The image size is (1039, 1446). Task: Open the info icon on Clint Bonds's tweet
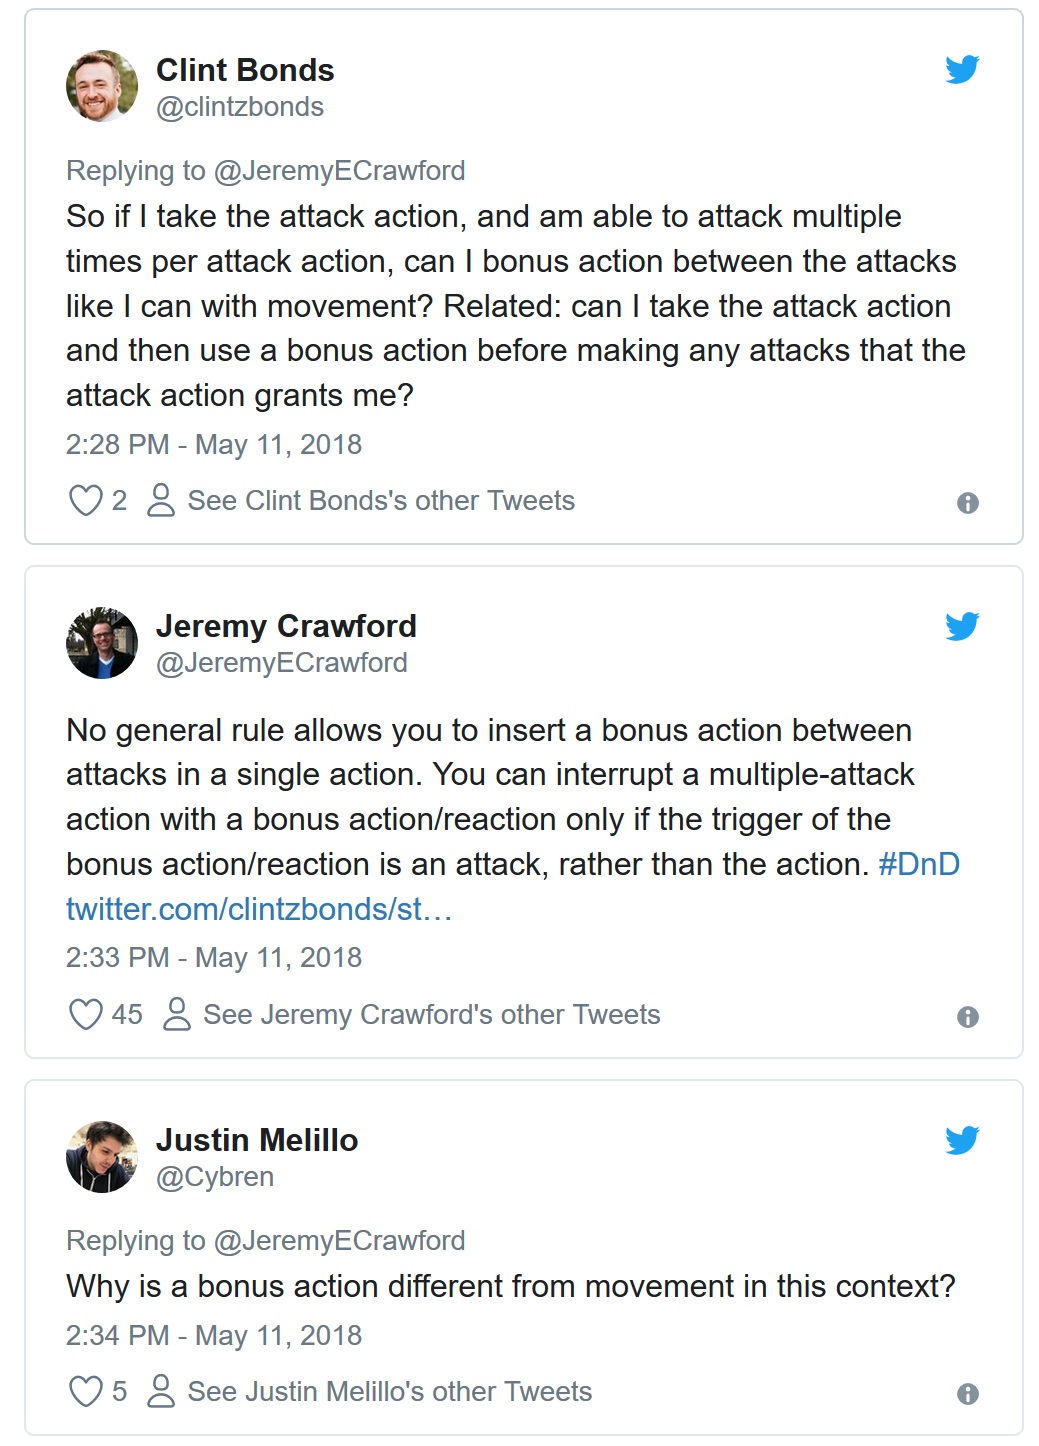(967, 503)
